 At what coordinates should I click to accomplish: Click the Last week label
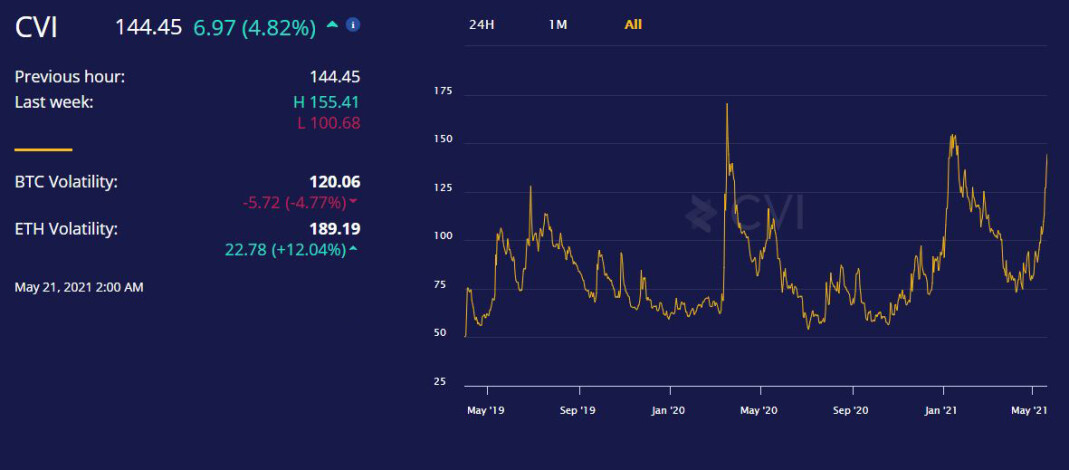pyautogui.click(x=54, y=102)
